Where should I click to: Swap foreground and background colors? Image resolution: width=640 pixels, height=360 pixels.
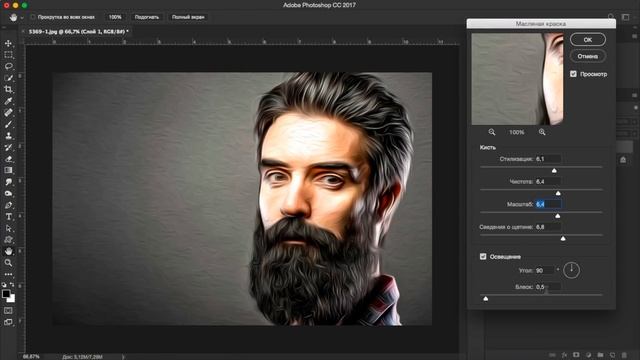pos(12,284)
